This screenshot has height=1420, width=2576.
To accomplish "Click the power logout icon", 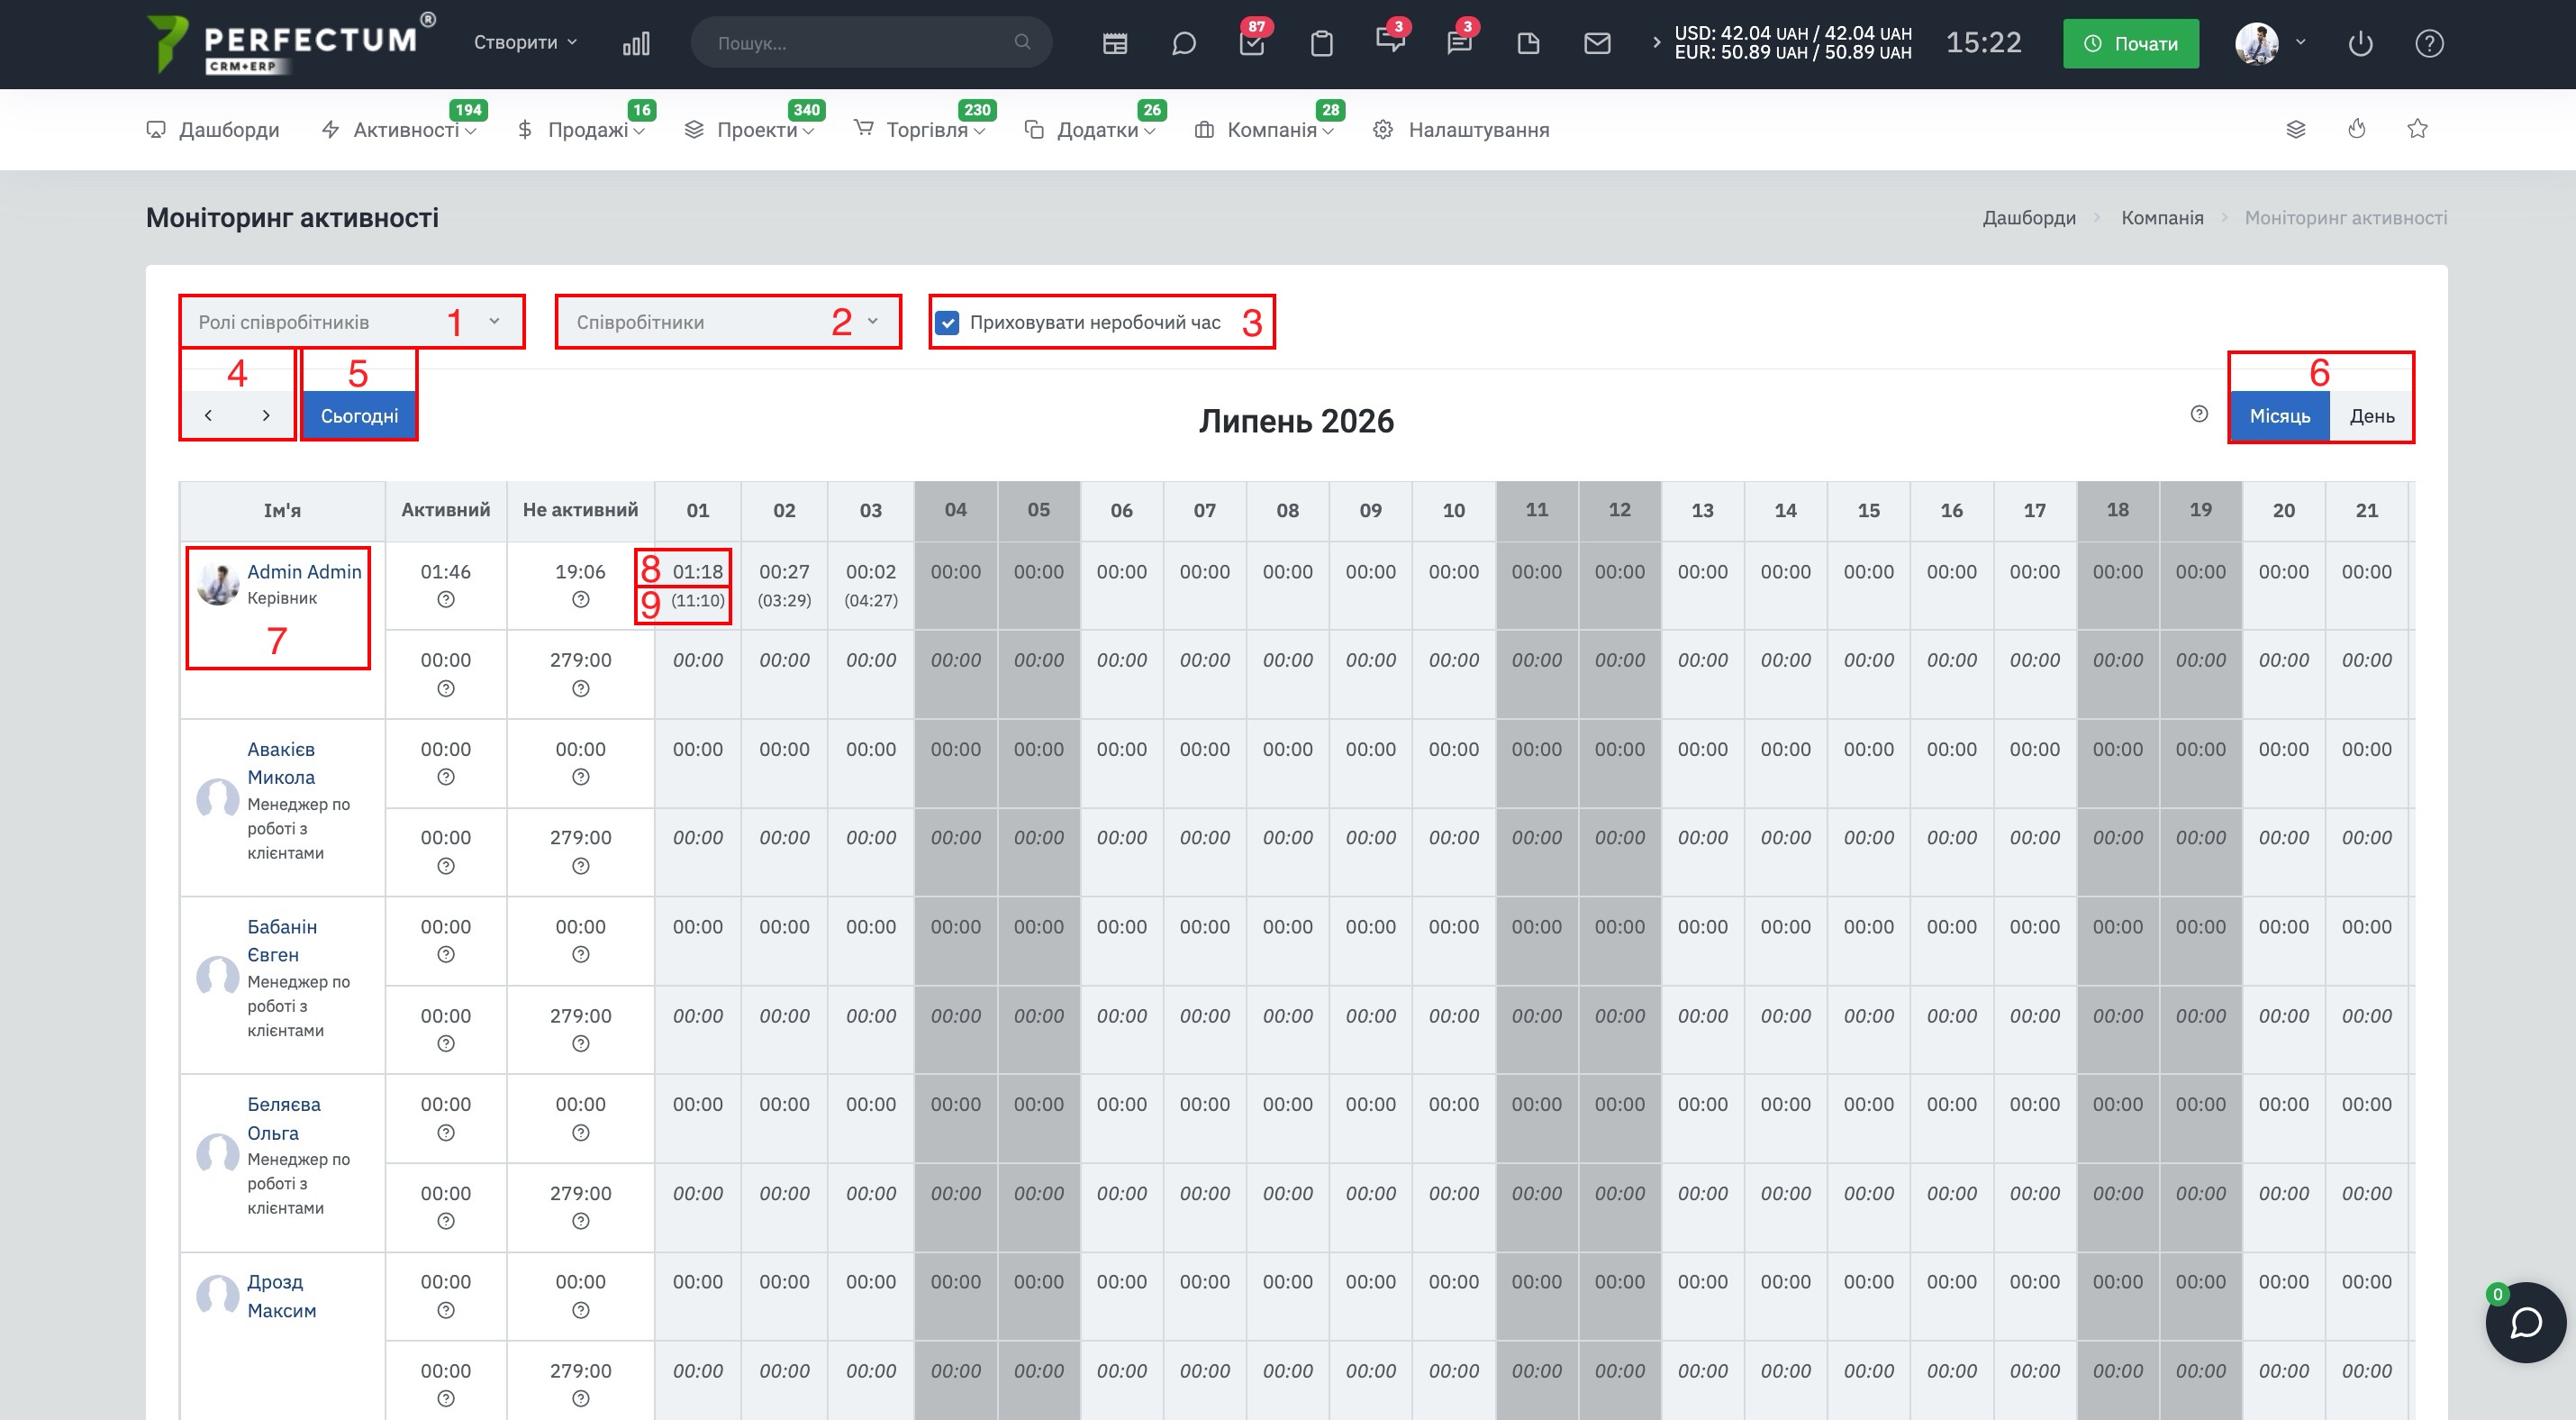I will click(2361, 43).
